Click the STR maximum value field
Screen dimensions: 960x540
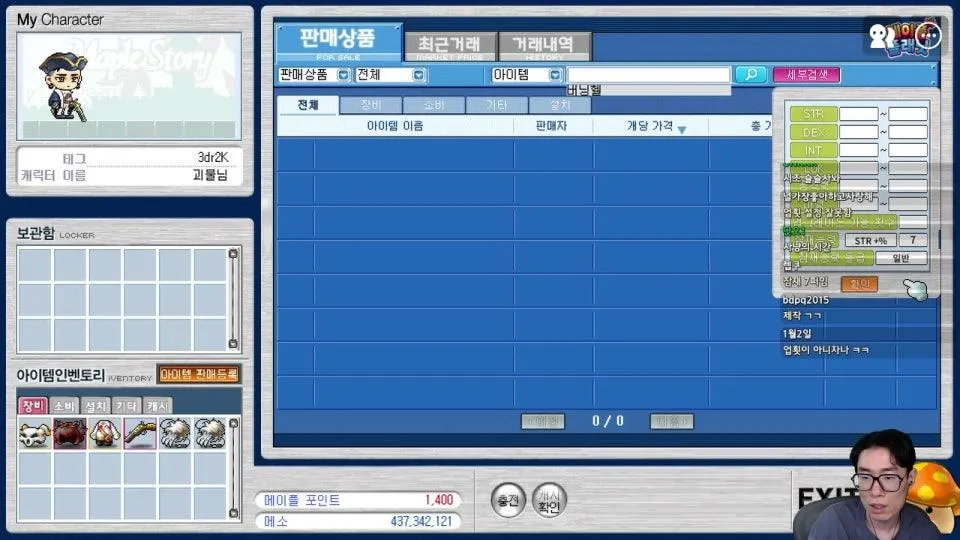point(908,114)
